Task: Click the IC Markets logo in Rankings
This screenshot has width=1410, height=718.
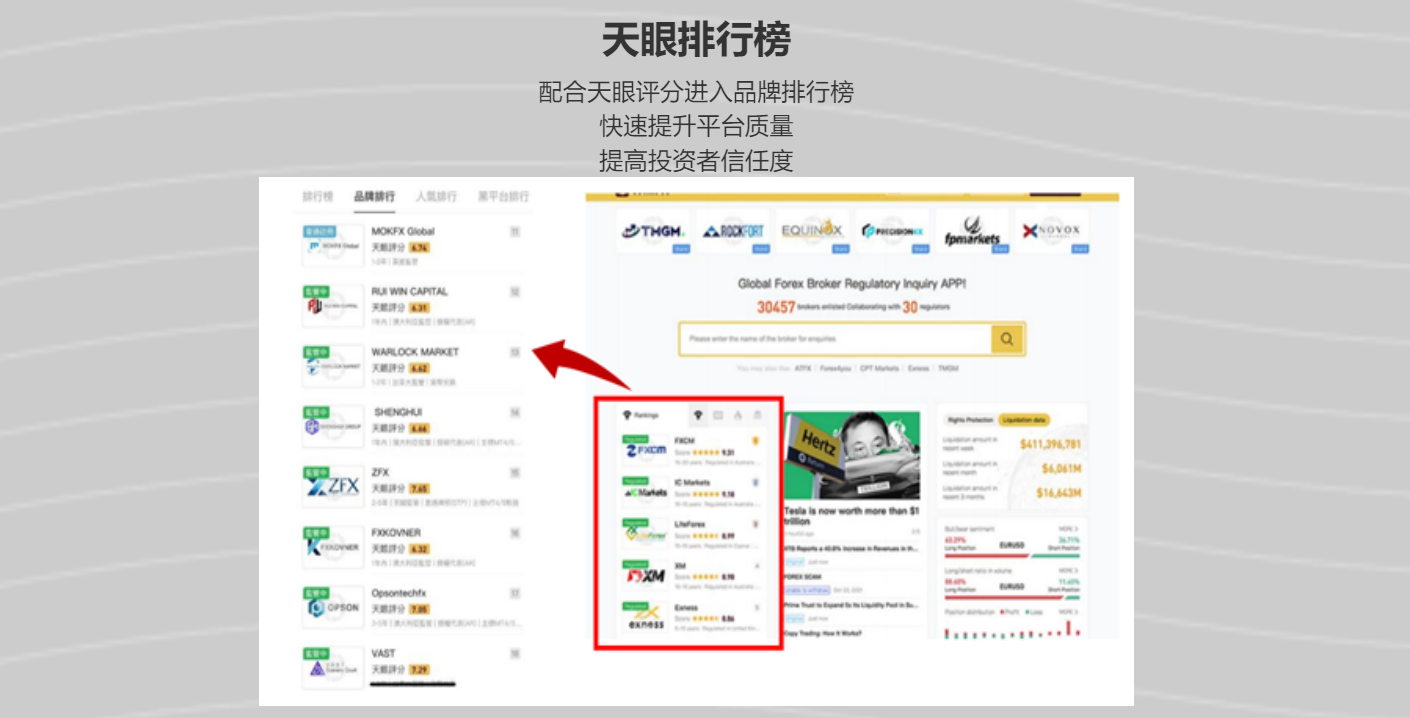Action: pos(645,491)
